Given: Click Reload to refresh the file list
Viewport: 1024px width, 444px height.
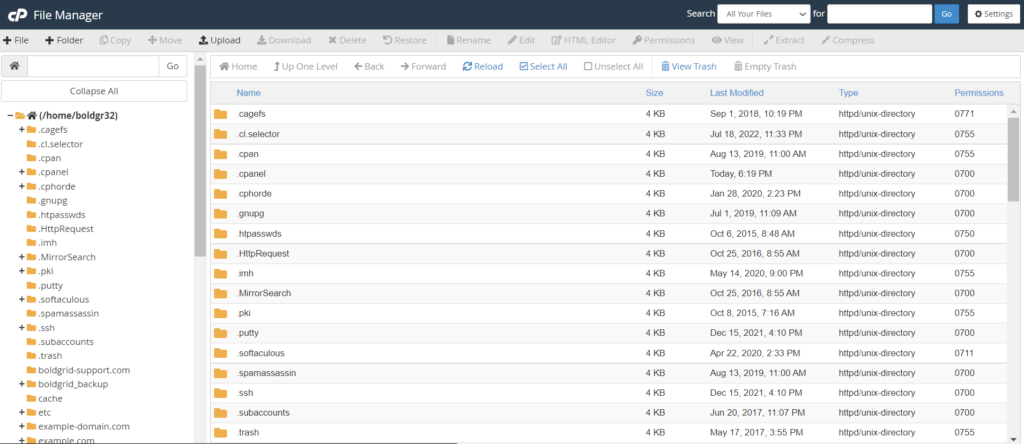Looking at the screenshot, I should click(x=482, y=67).
